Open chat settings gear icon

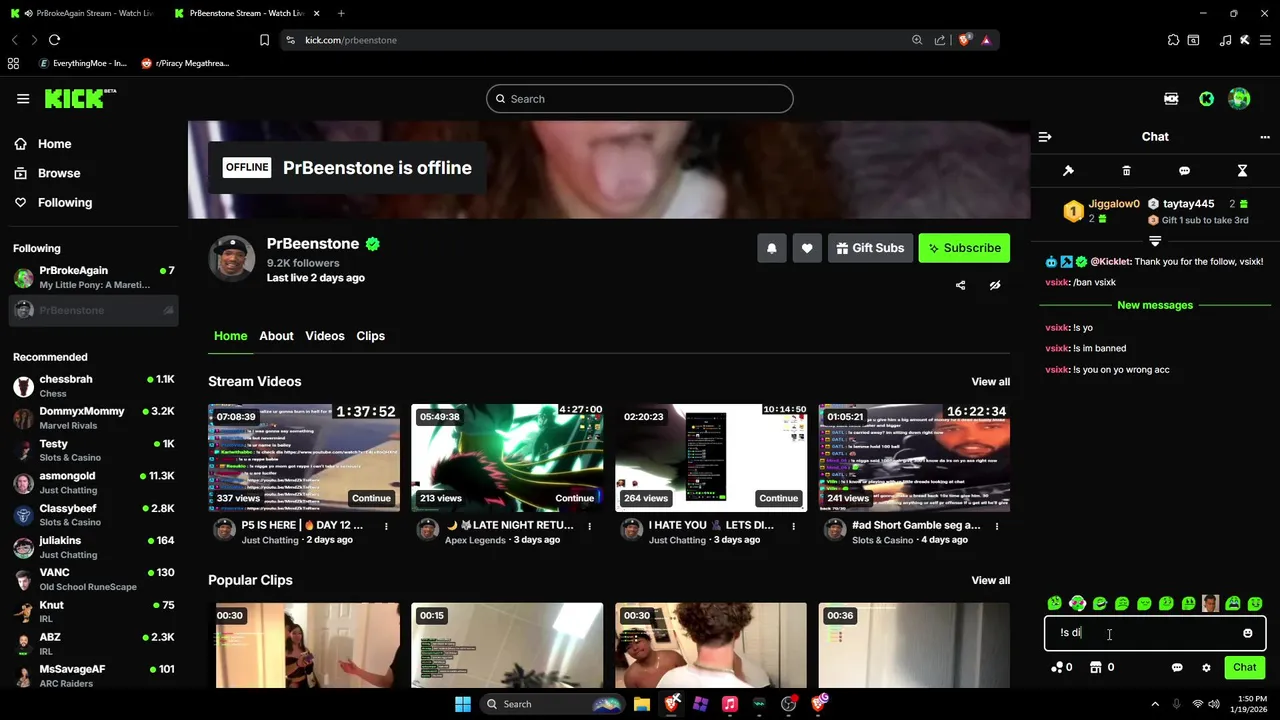point(1206,667)
